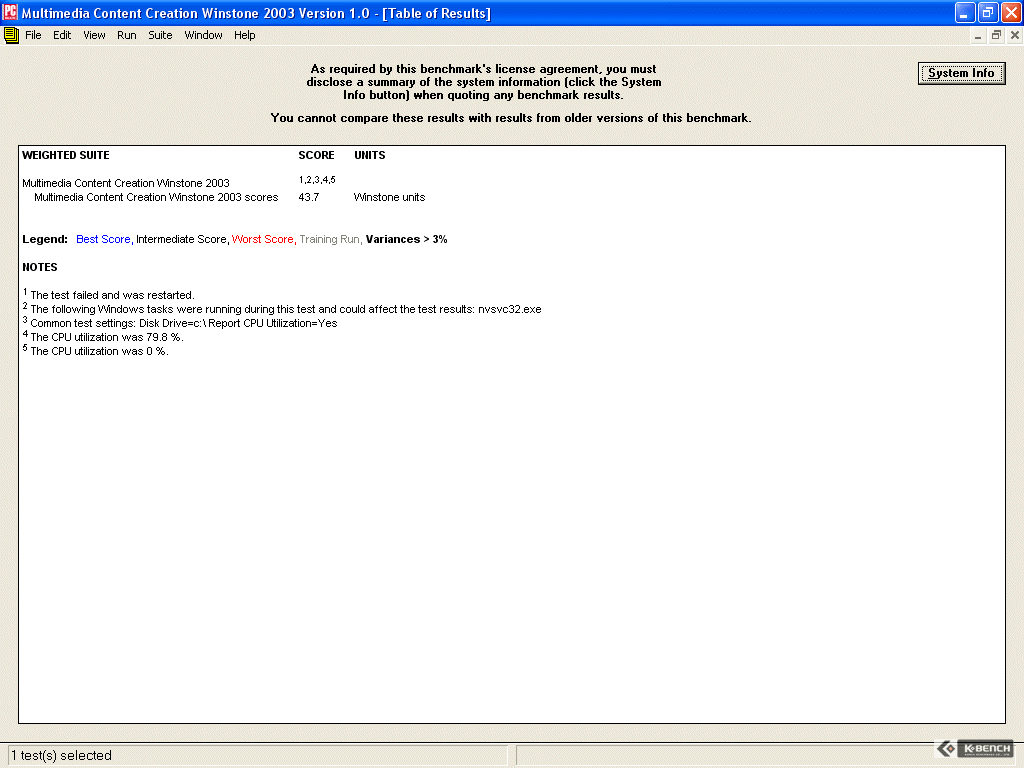The height and width of the screenshot is (768, 1024).
Task: Minimize the main Winstone application window
Action: pyautogui.click(x=965, y=12)
